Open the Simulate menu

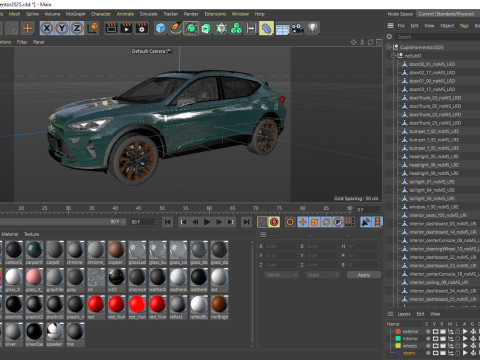(x=148, y=14)
